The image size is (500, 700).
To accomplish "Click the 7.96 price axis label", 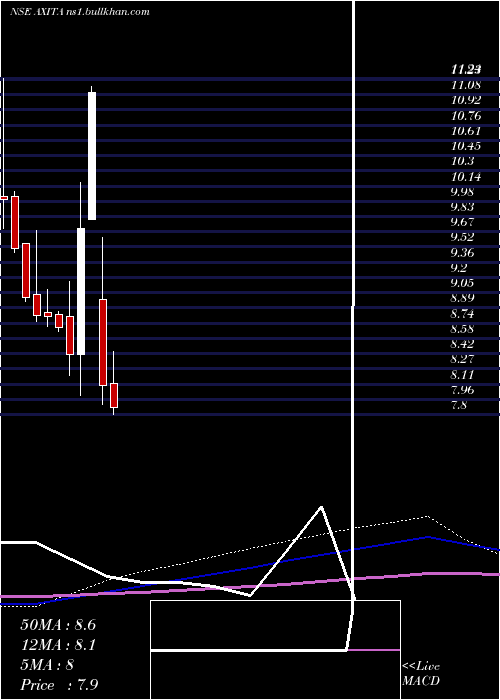I will (x=462, y=391).
